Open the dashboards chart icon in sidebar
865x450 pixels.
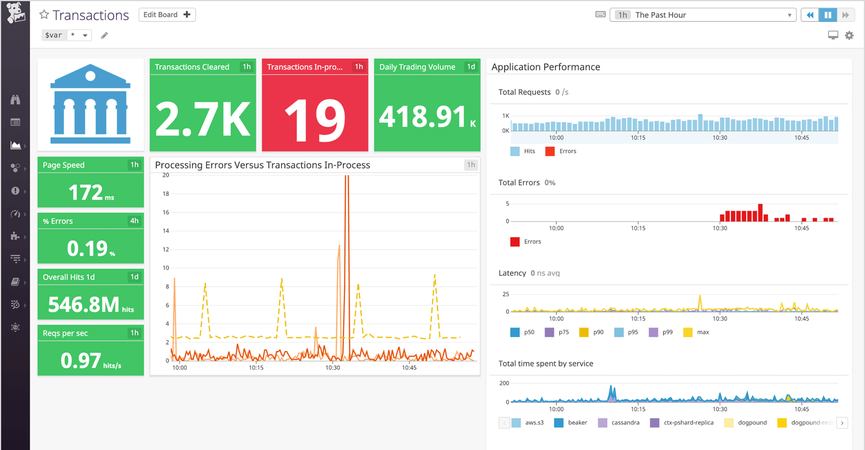click(15, 145)
